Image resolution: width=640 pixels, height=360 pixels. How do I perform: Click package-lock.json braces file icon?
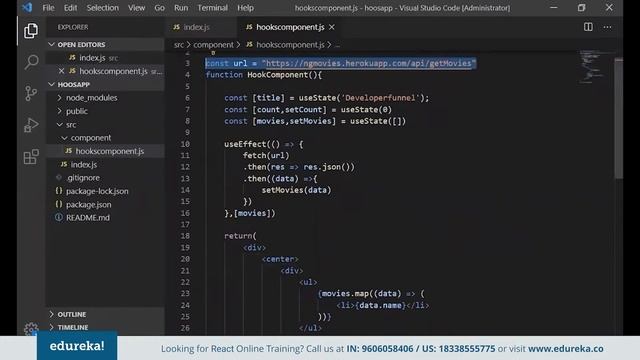tap(59, 191)
